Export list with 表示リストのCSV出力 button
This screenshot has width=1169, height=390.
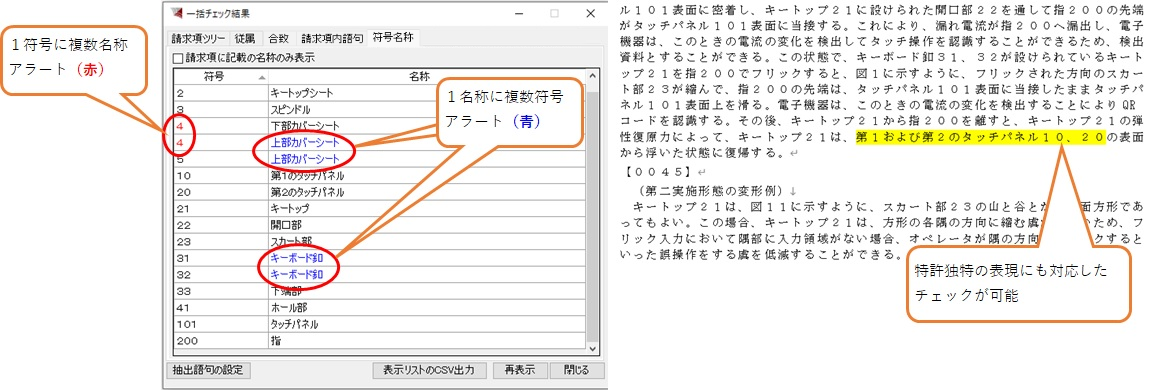[429, 370]
